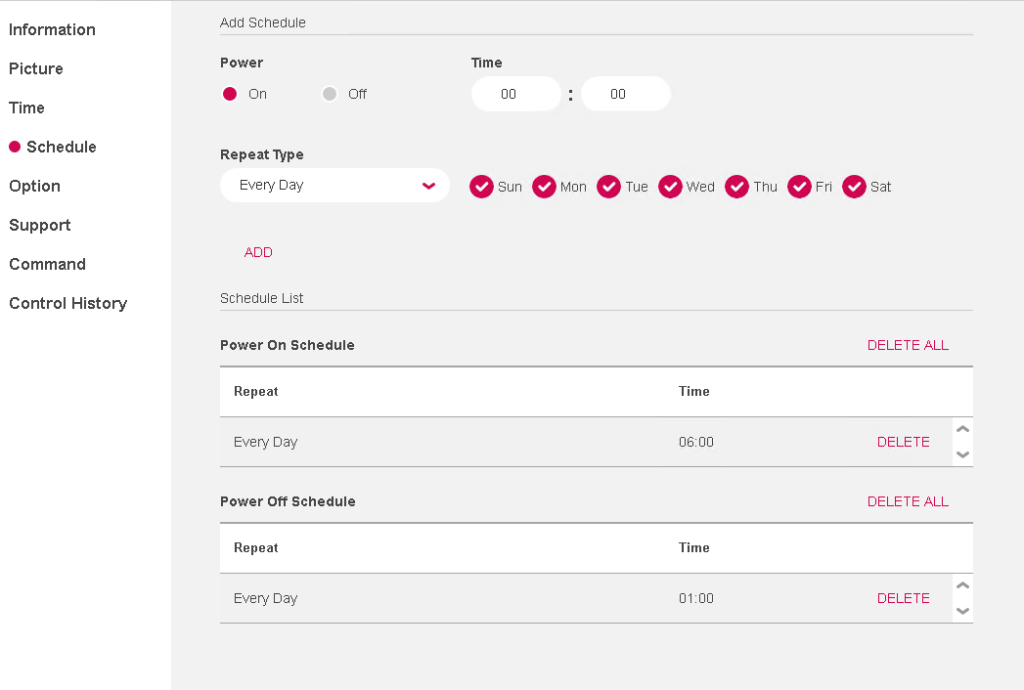
Task: Open the Repeat Type dropdown
Action: point(334,186)
